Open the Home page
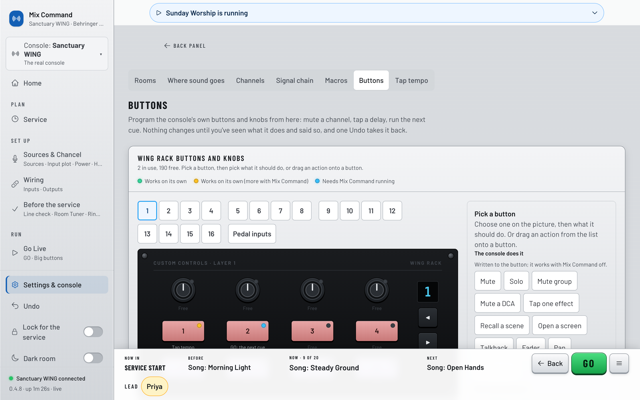This screenshot has height=400, width=640. [57, 83]
